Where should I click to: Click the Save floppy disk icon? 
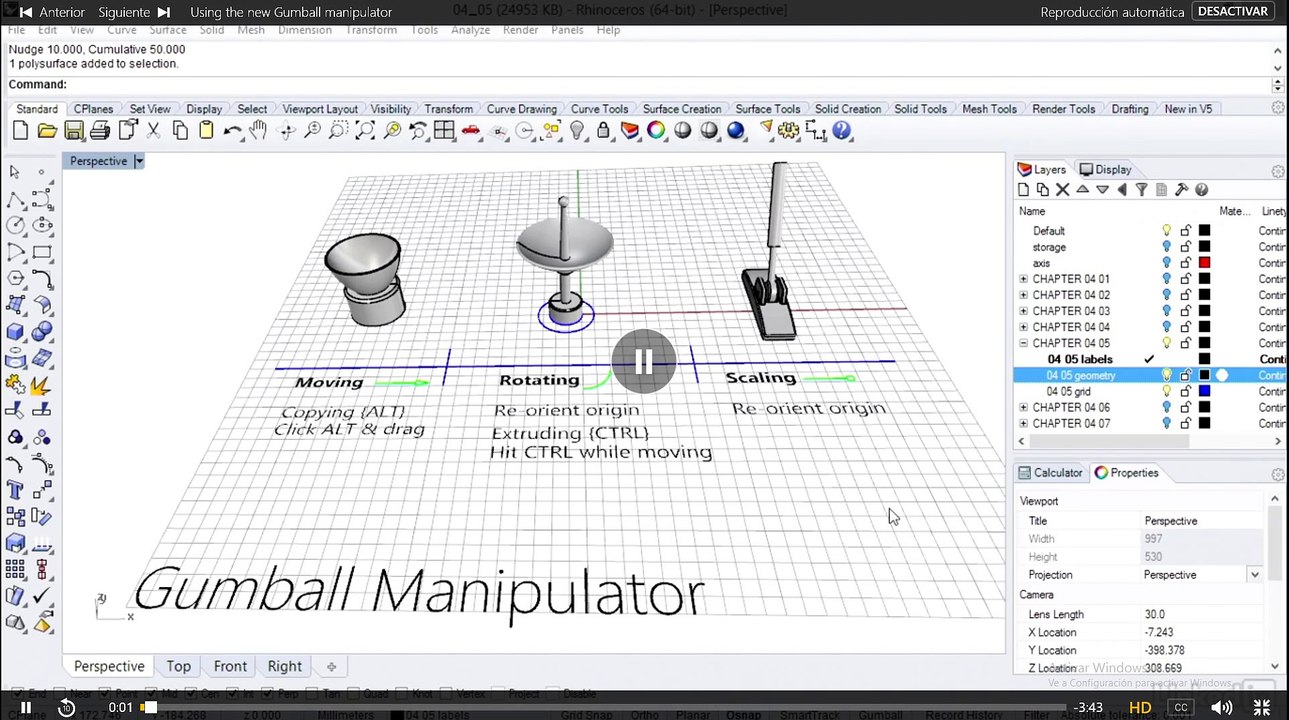coord(74,131)
